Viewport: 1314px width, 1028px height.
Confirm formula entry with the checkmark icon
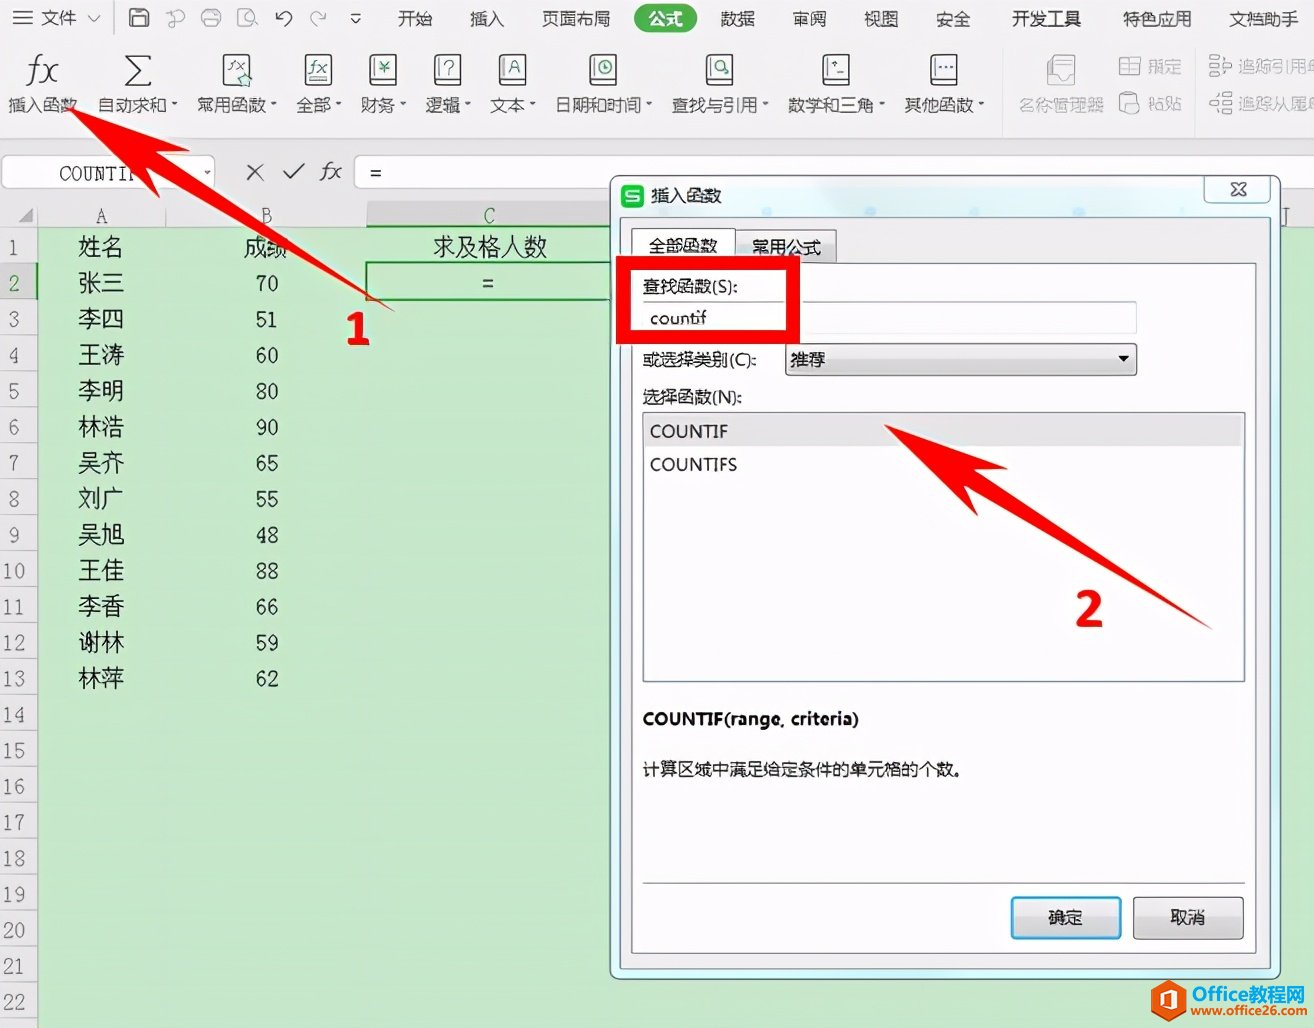pos(293,172)
